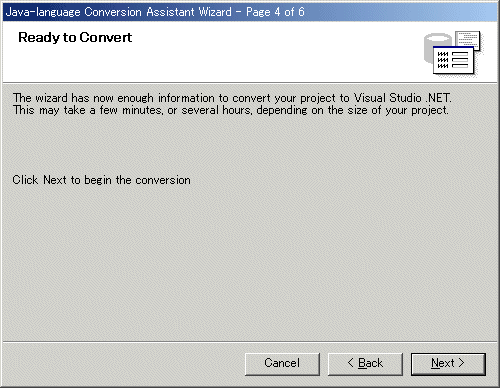Click the document page in header graphic

[x=468, y=38]
